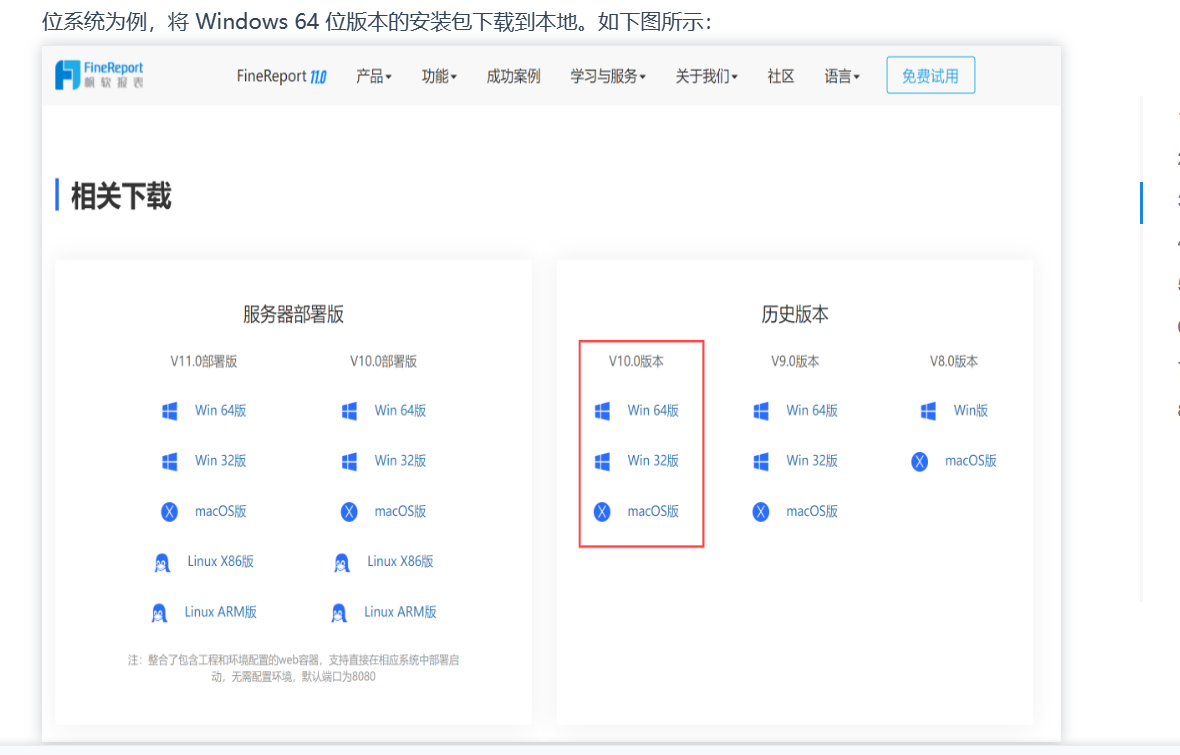1180x755 pixels.
Task: Click Windows icon for V10.0版本 Win 64版
Action: 602,411
